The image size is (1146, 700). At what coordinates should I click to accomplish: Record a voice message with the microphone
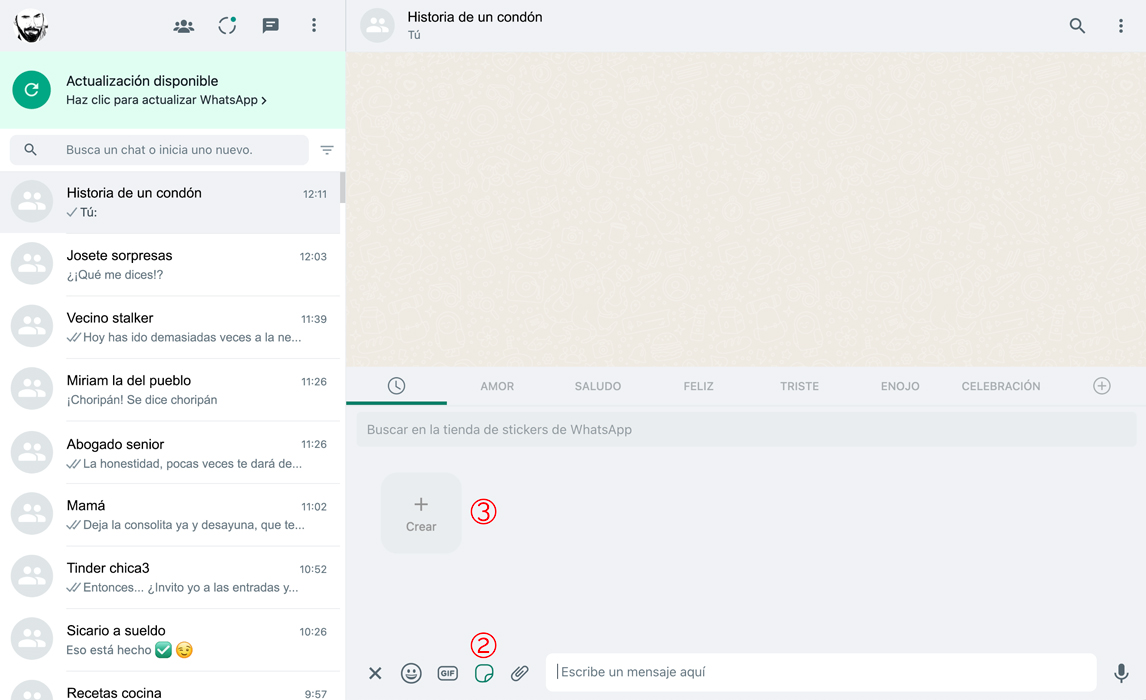click(x=1121, y=673)
